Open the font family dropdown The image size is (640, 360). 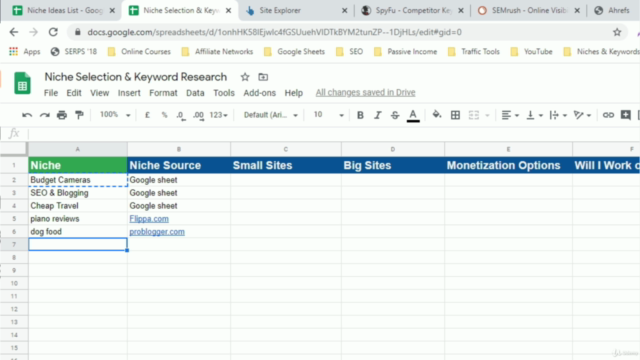click(271, 115)
